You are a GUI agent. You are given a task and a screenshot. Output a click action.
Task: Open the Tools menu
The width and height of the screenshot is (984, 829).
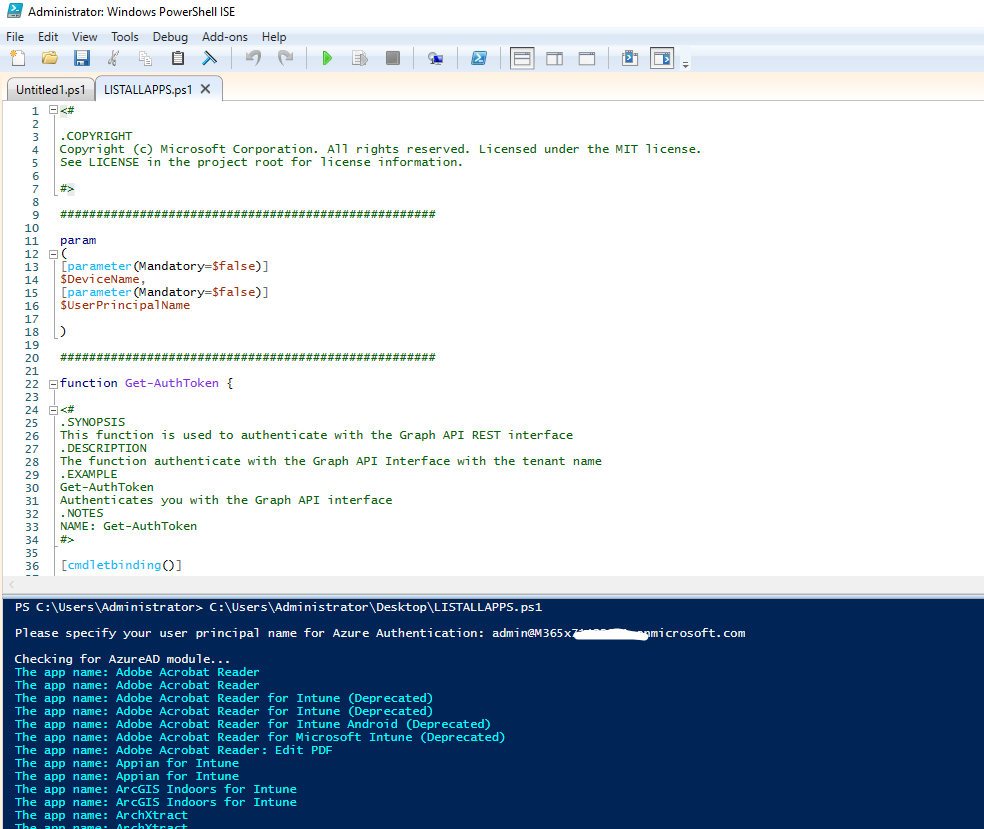tap(125, 37)
